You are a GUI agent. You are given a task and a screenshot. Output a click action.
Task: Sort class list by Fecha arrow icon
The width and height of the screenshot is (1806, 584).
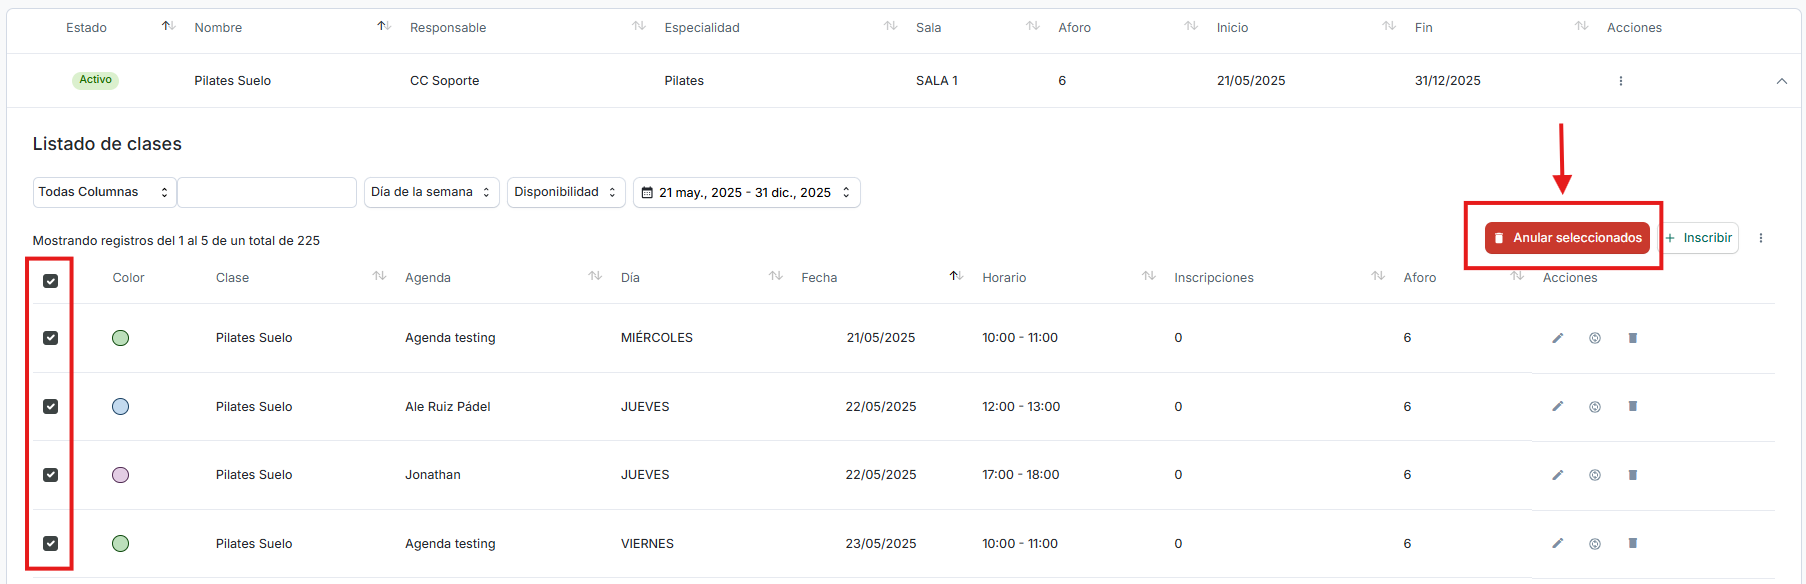(x=956, y=276)
